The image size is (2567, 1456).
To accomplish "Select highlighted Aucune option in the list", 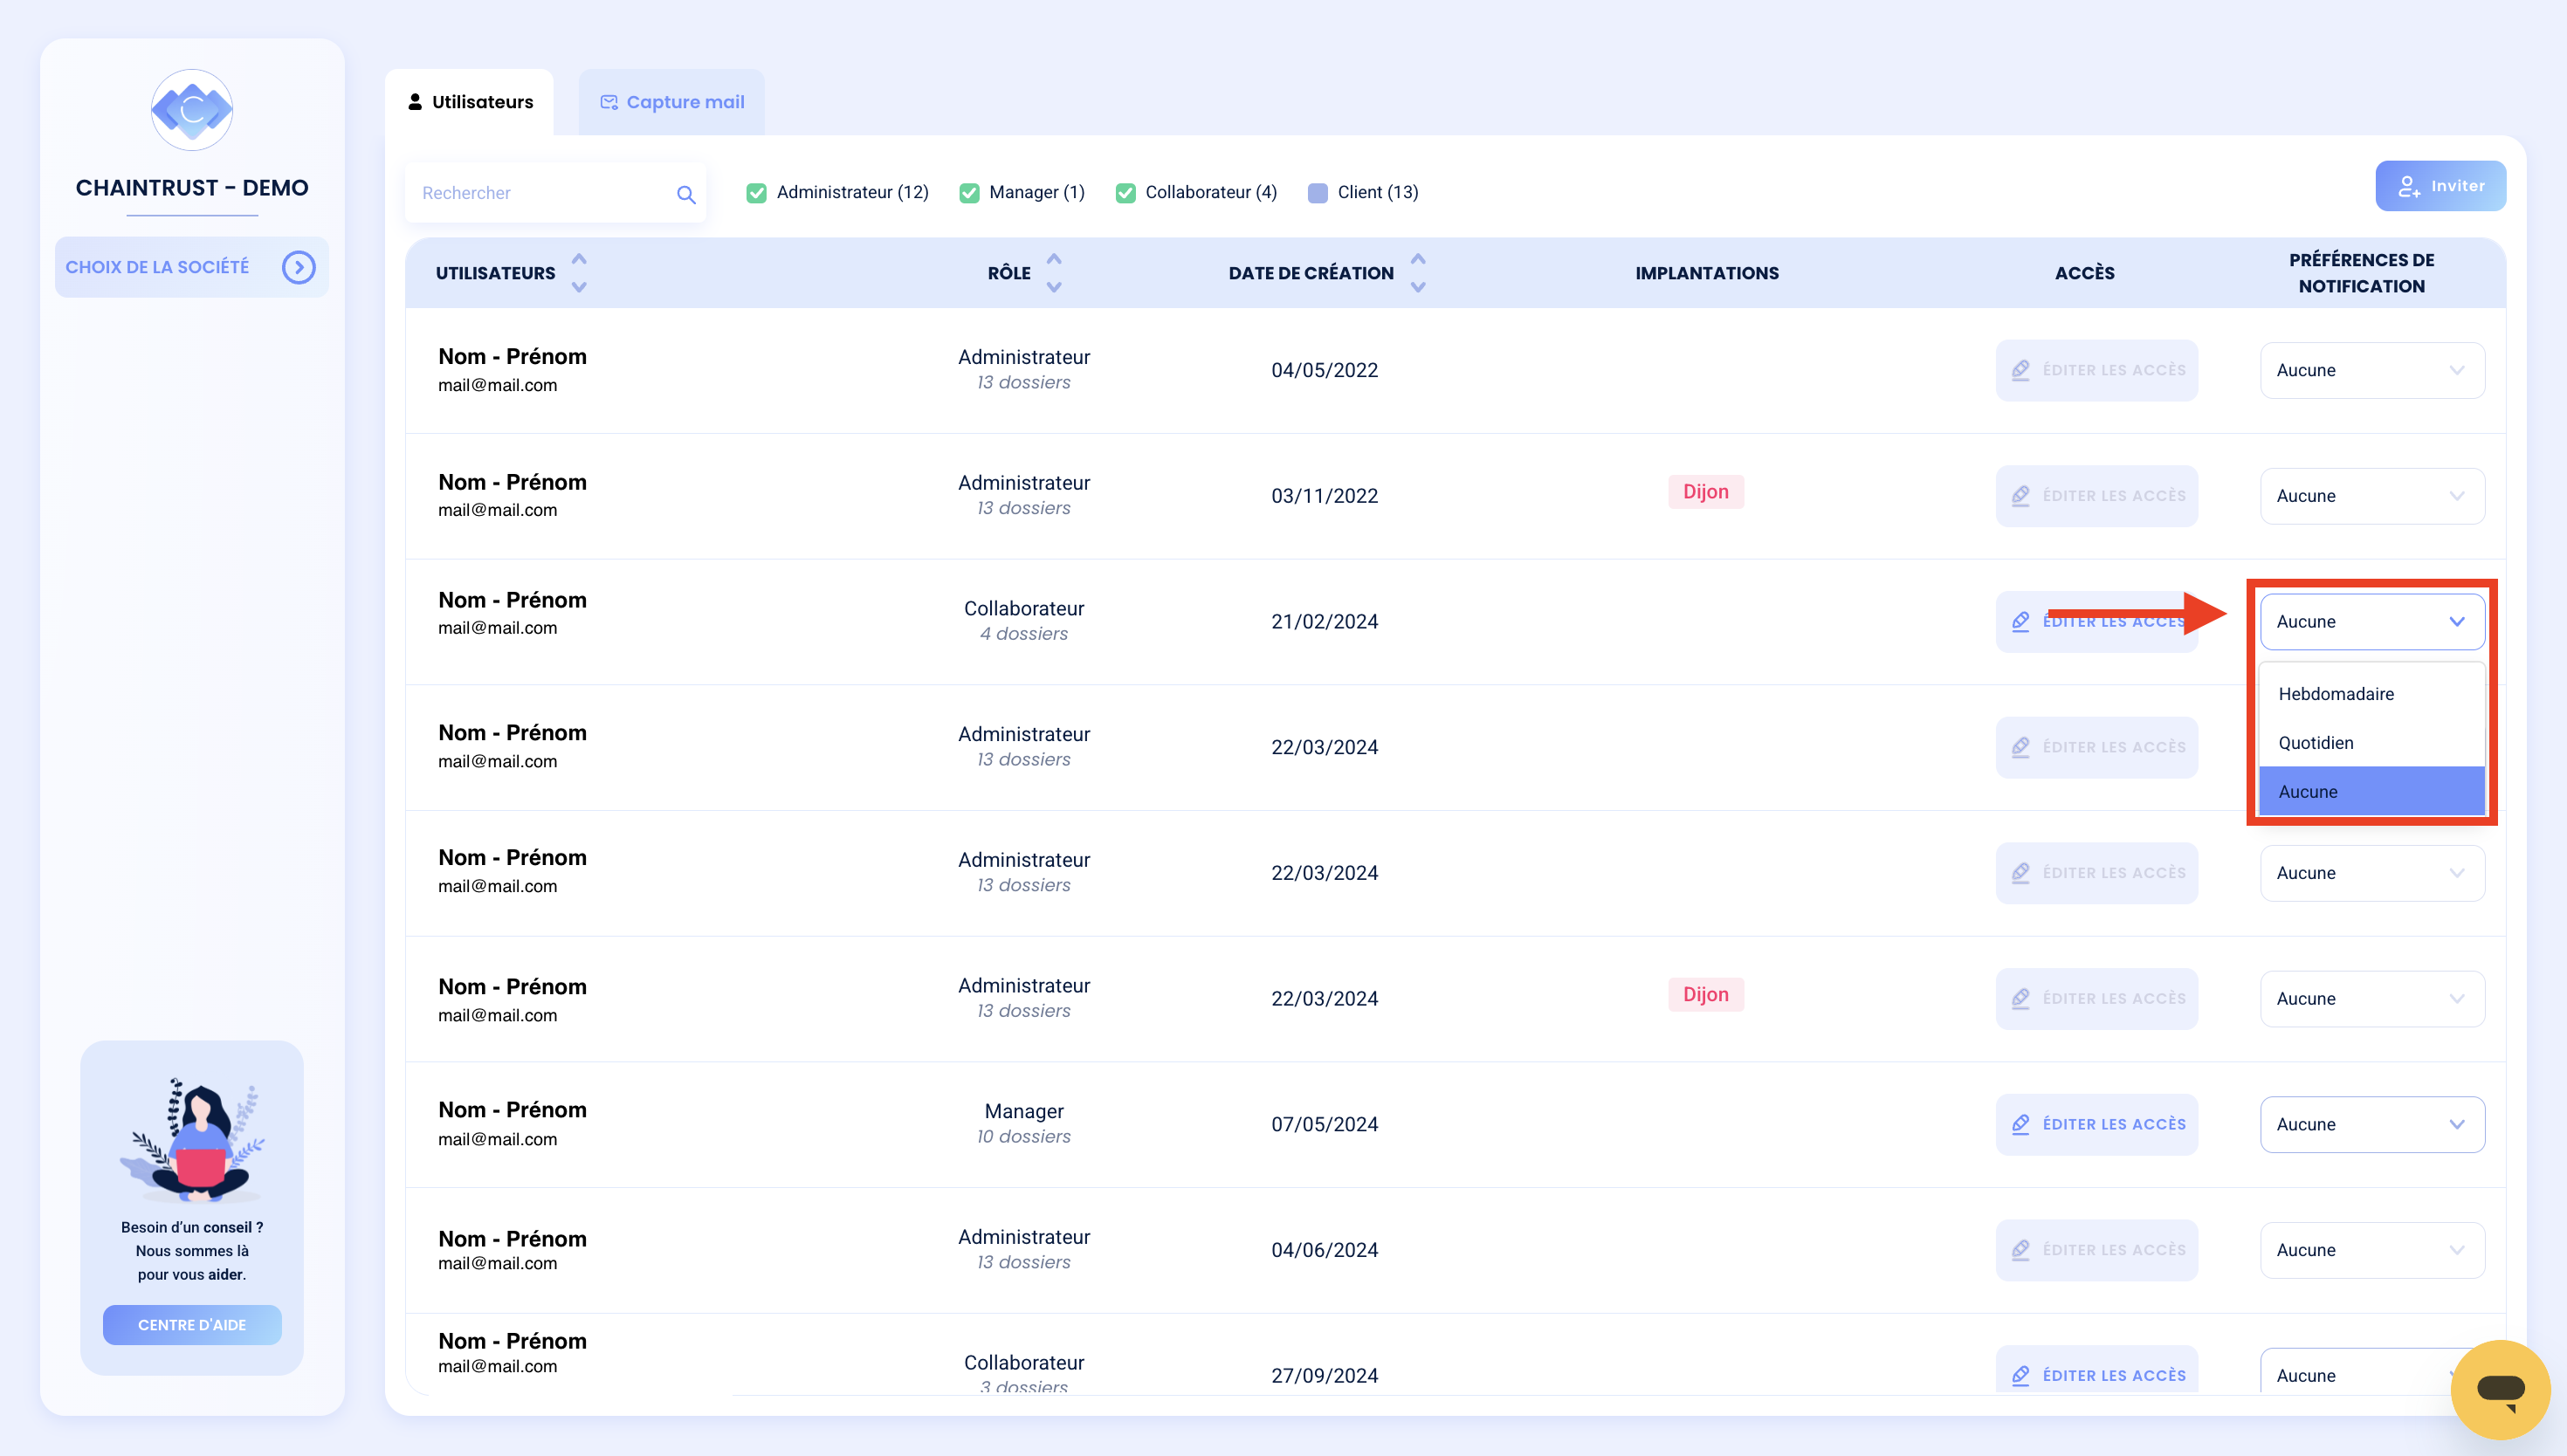I will click(2372, 792).
